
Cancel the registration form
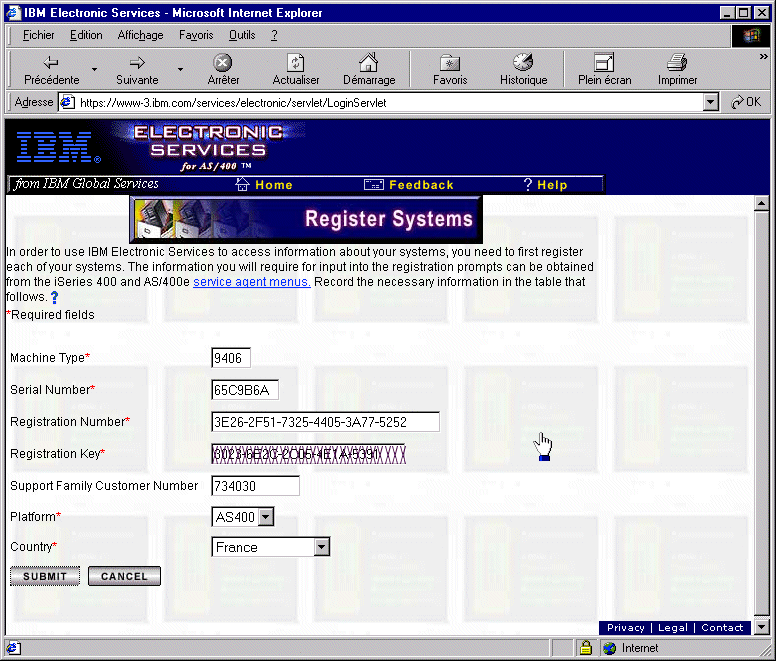point(124,576)
